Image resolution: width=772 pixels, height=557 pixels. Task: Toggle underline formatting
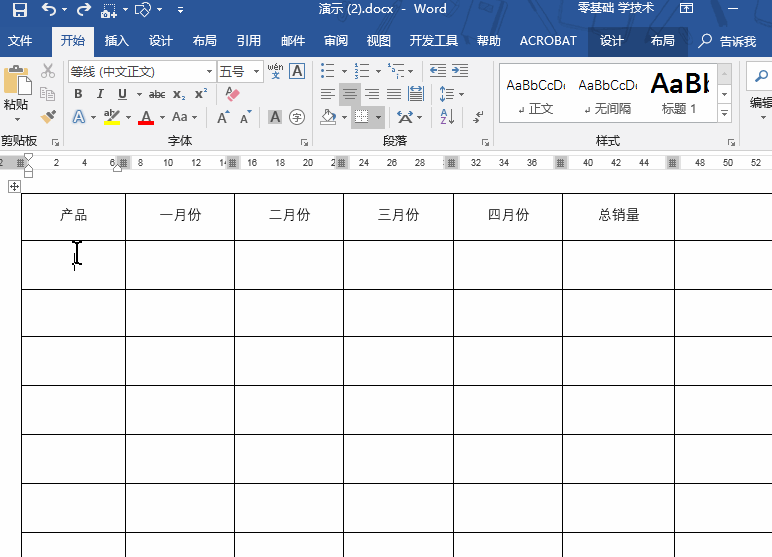122,94
